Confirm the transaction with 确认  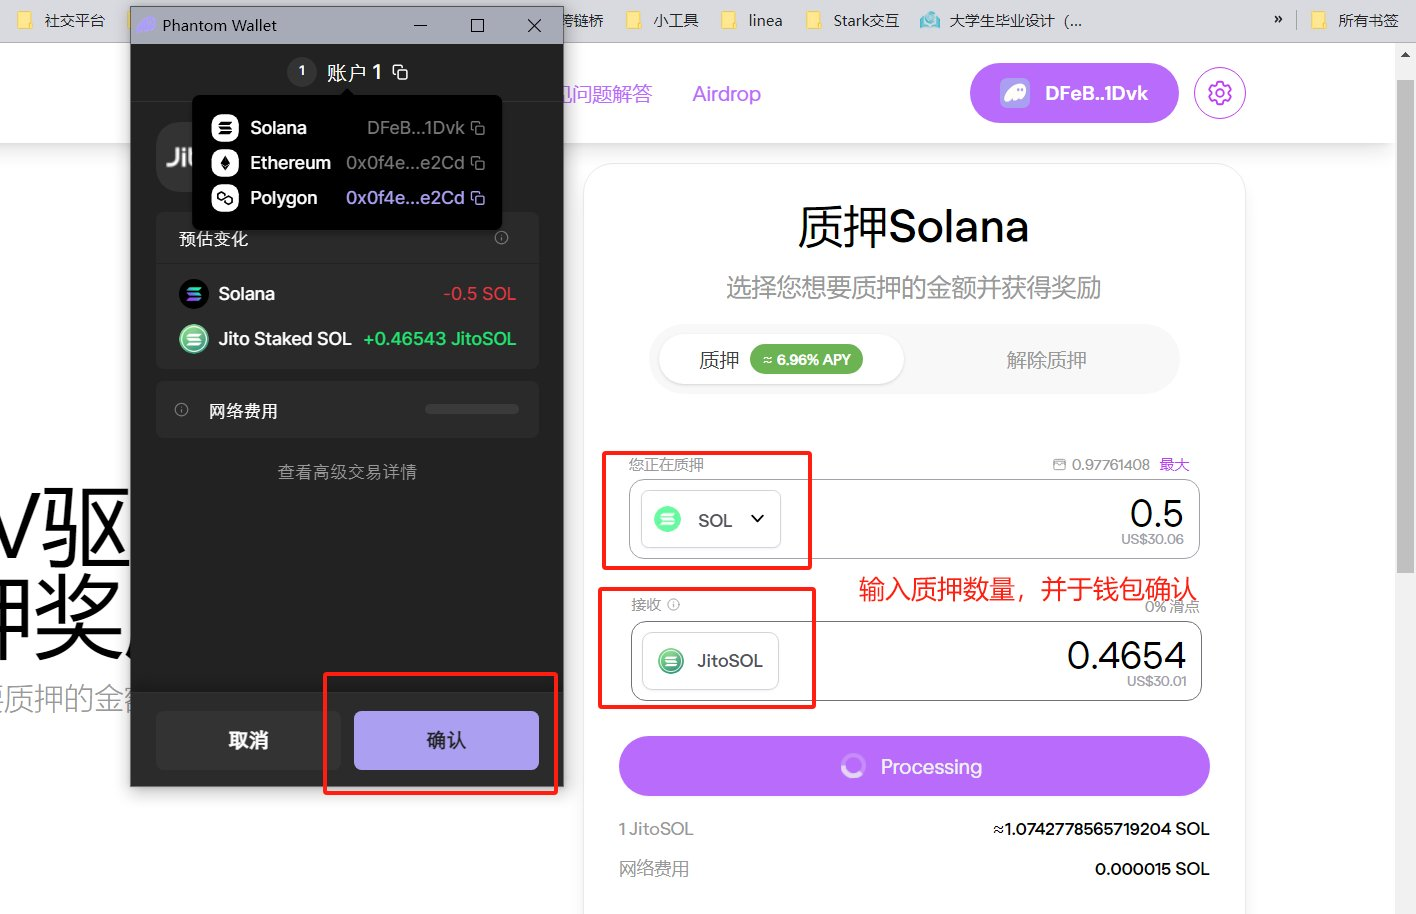(x=446, y=740)
